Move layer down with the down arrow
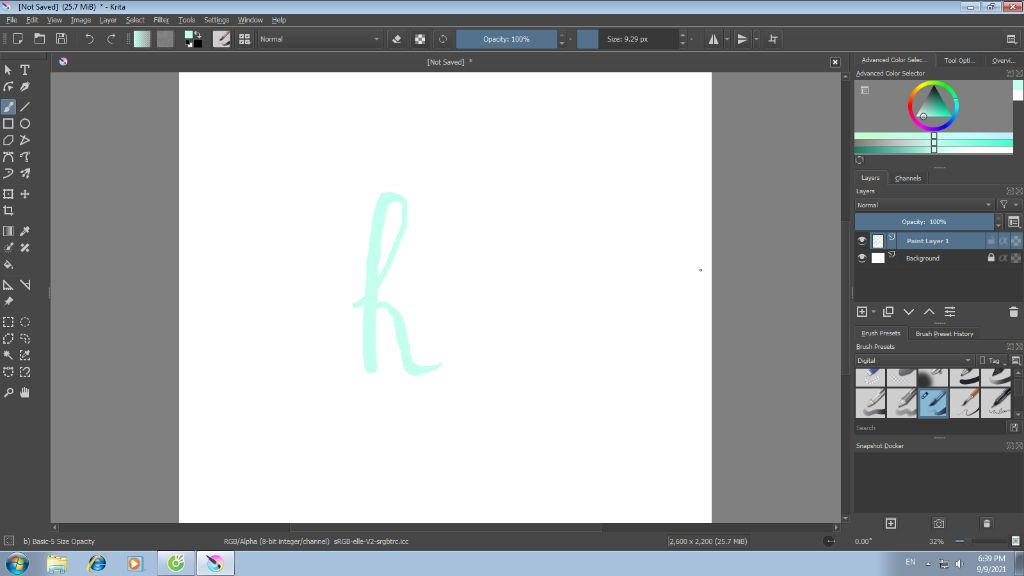Viewport: 1024px width, 576px height. 908,312
